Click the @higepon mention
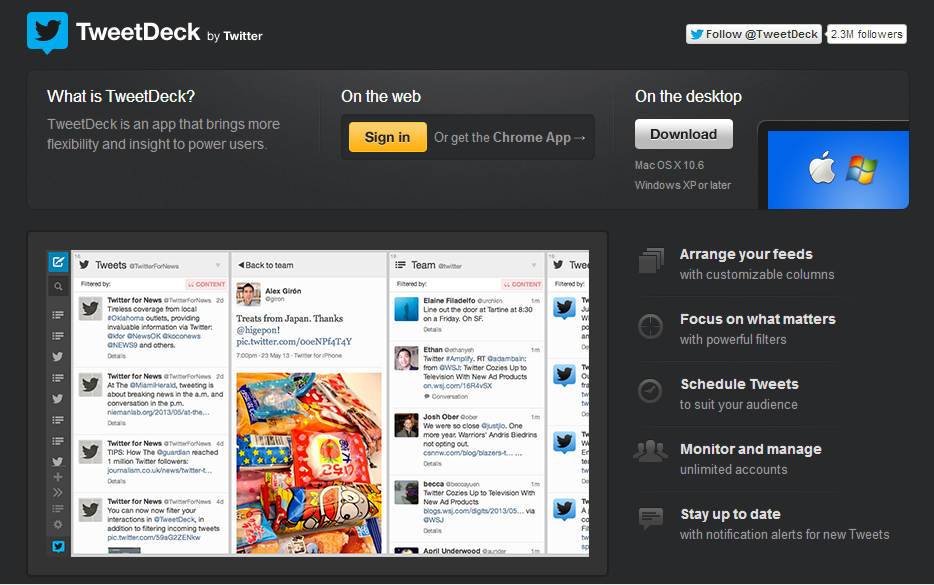 tap(256, 330)
